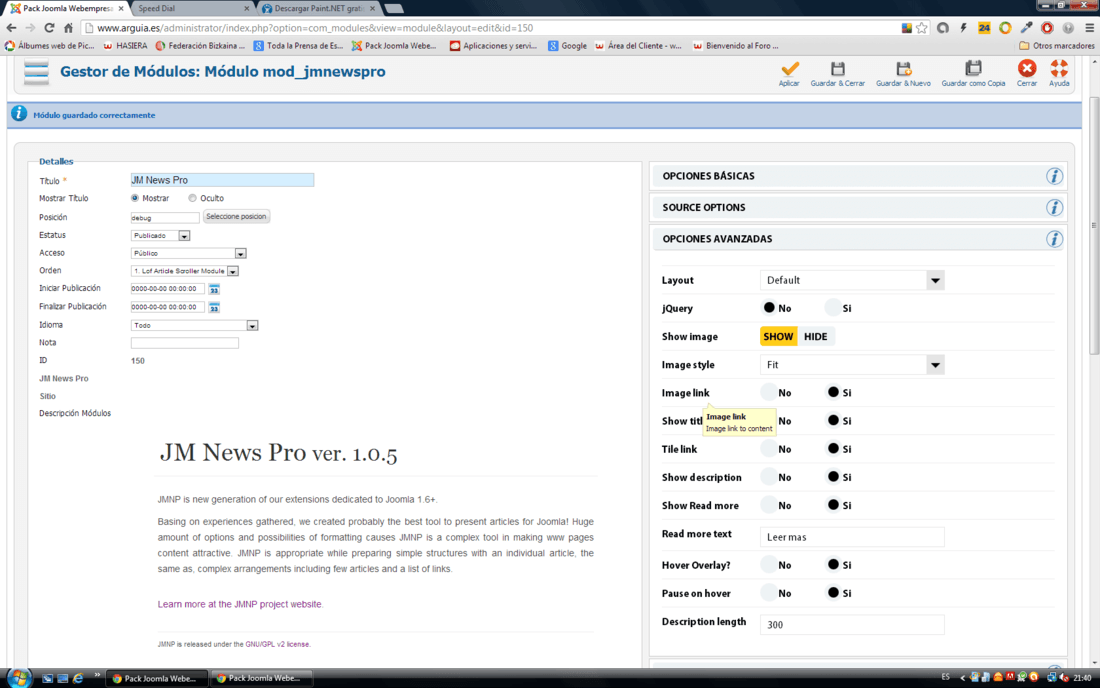This screenshot has height=688, width=1100.
Task: Click the browser home icon
Action: pos(68,28)
